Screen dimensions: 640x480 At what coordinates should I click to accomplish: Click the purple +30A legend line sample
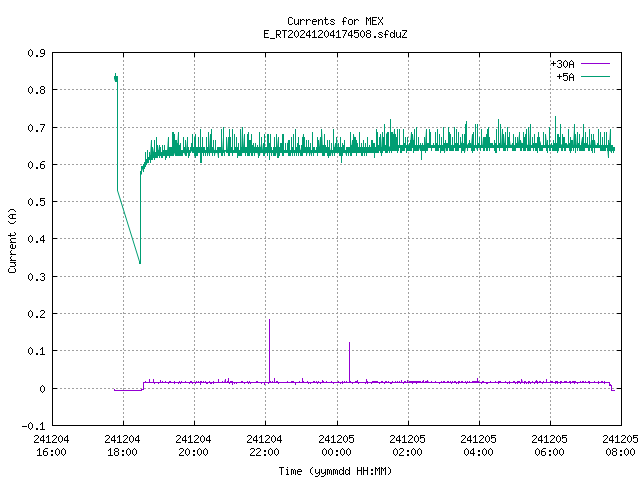pos(595,64)
